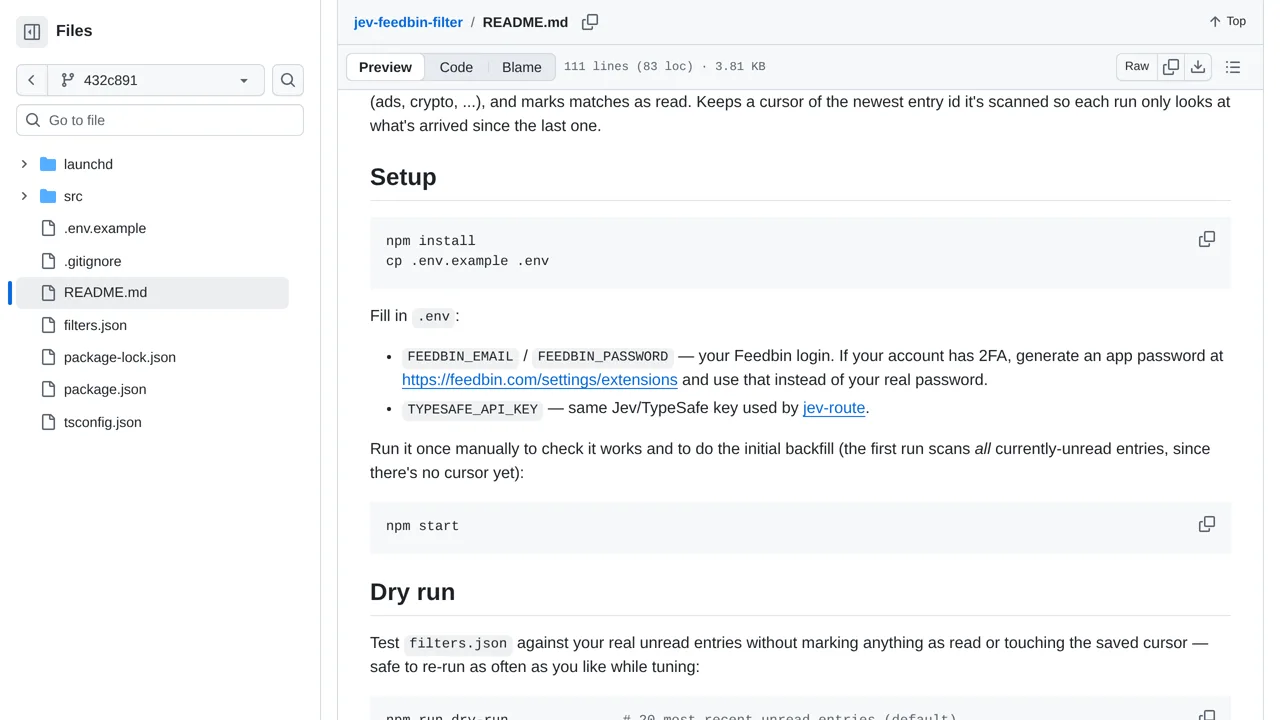Open the 432c891 branch selector dropdown
Image resolution: width=1280 pixels, height=720 pixels.
[156, 80]
